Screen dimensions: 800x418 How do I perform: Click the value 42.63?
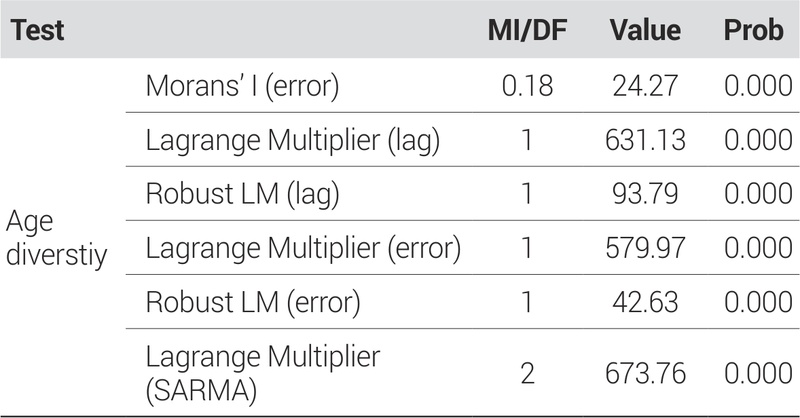click(x=645, y=301)
